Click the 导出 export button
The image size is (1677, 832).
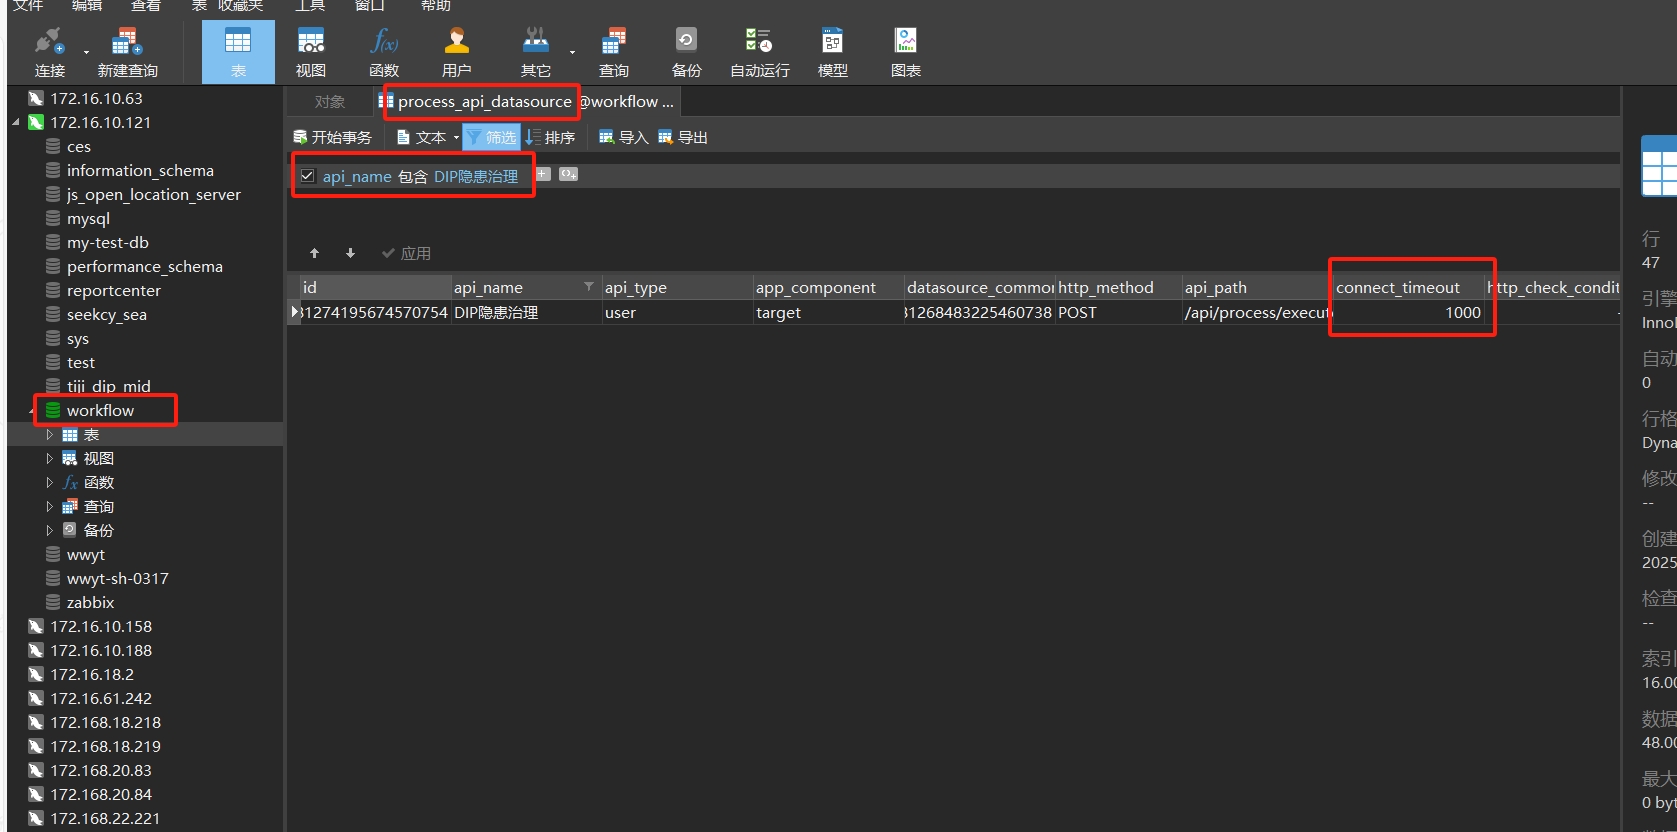[683, 137]
